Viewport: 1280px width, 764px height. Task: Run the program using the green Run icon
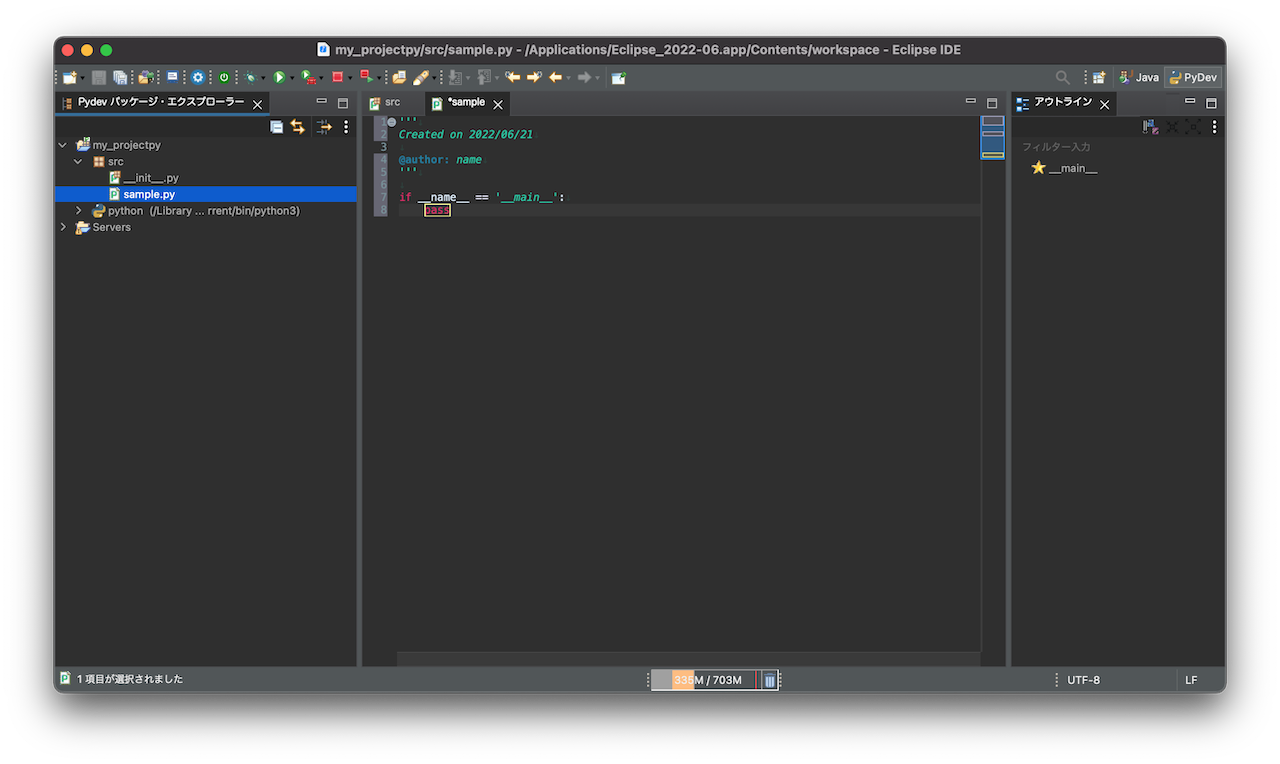(x=279, y=77)
